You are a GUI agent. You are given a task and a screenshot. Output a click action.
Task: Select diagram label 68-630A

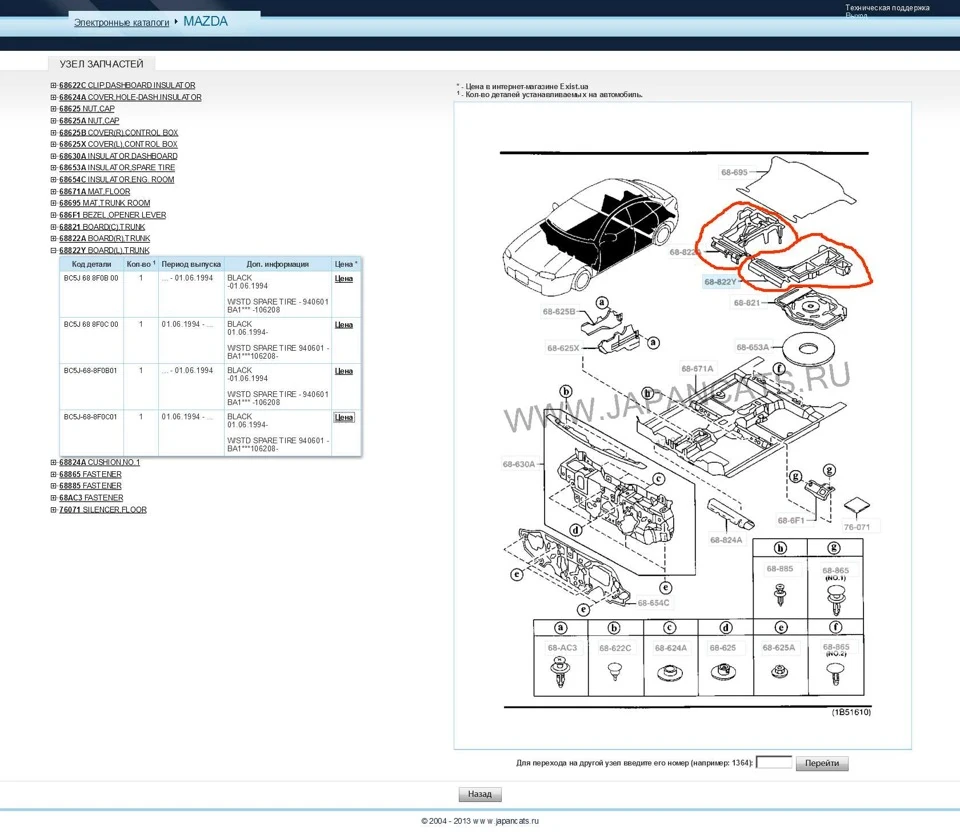tap(519, 465)
